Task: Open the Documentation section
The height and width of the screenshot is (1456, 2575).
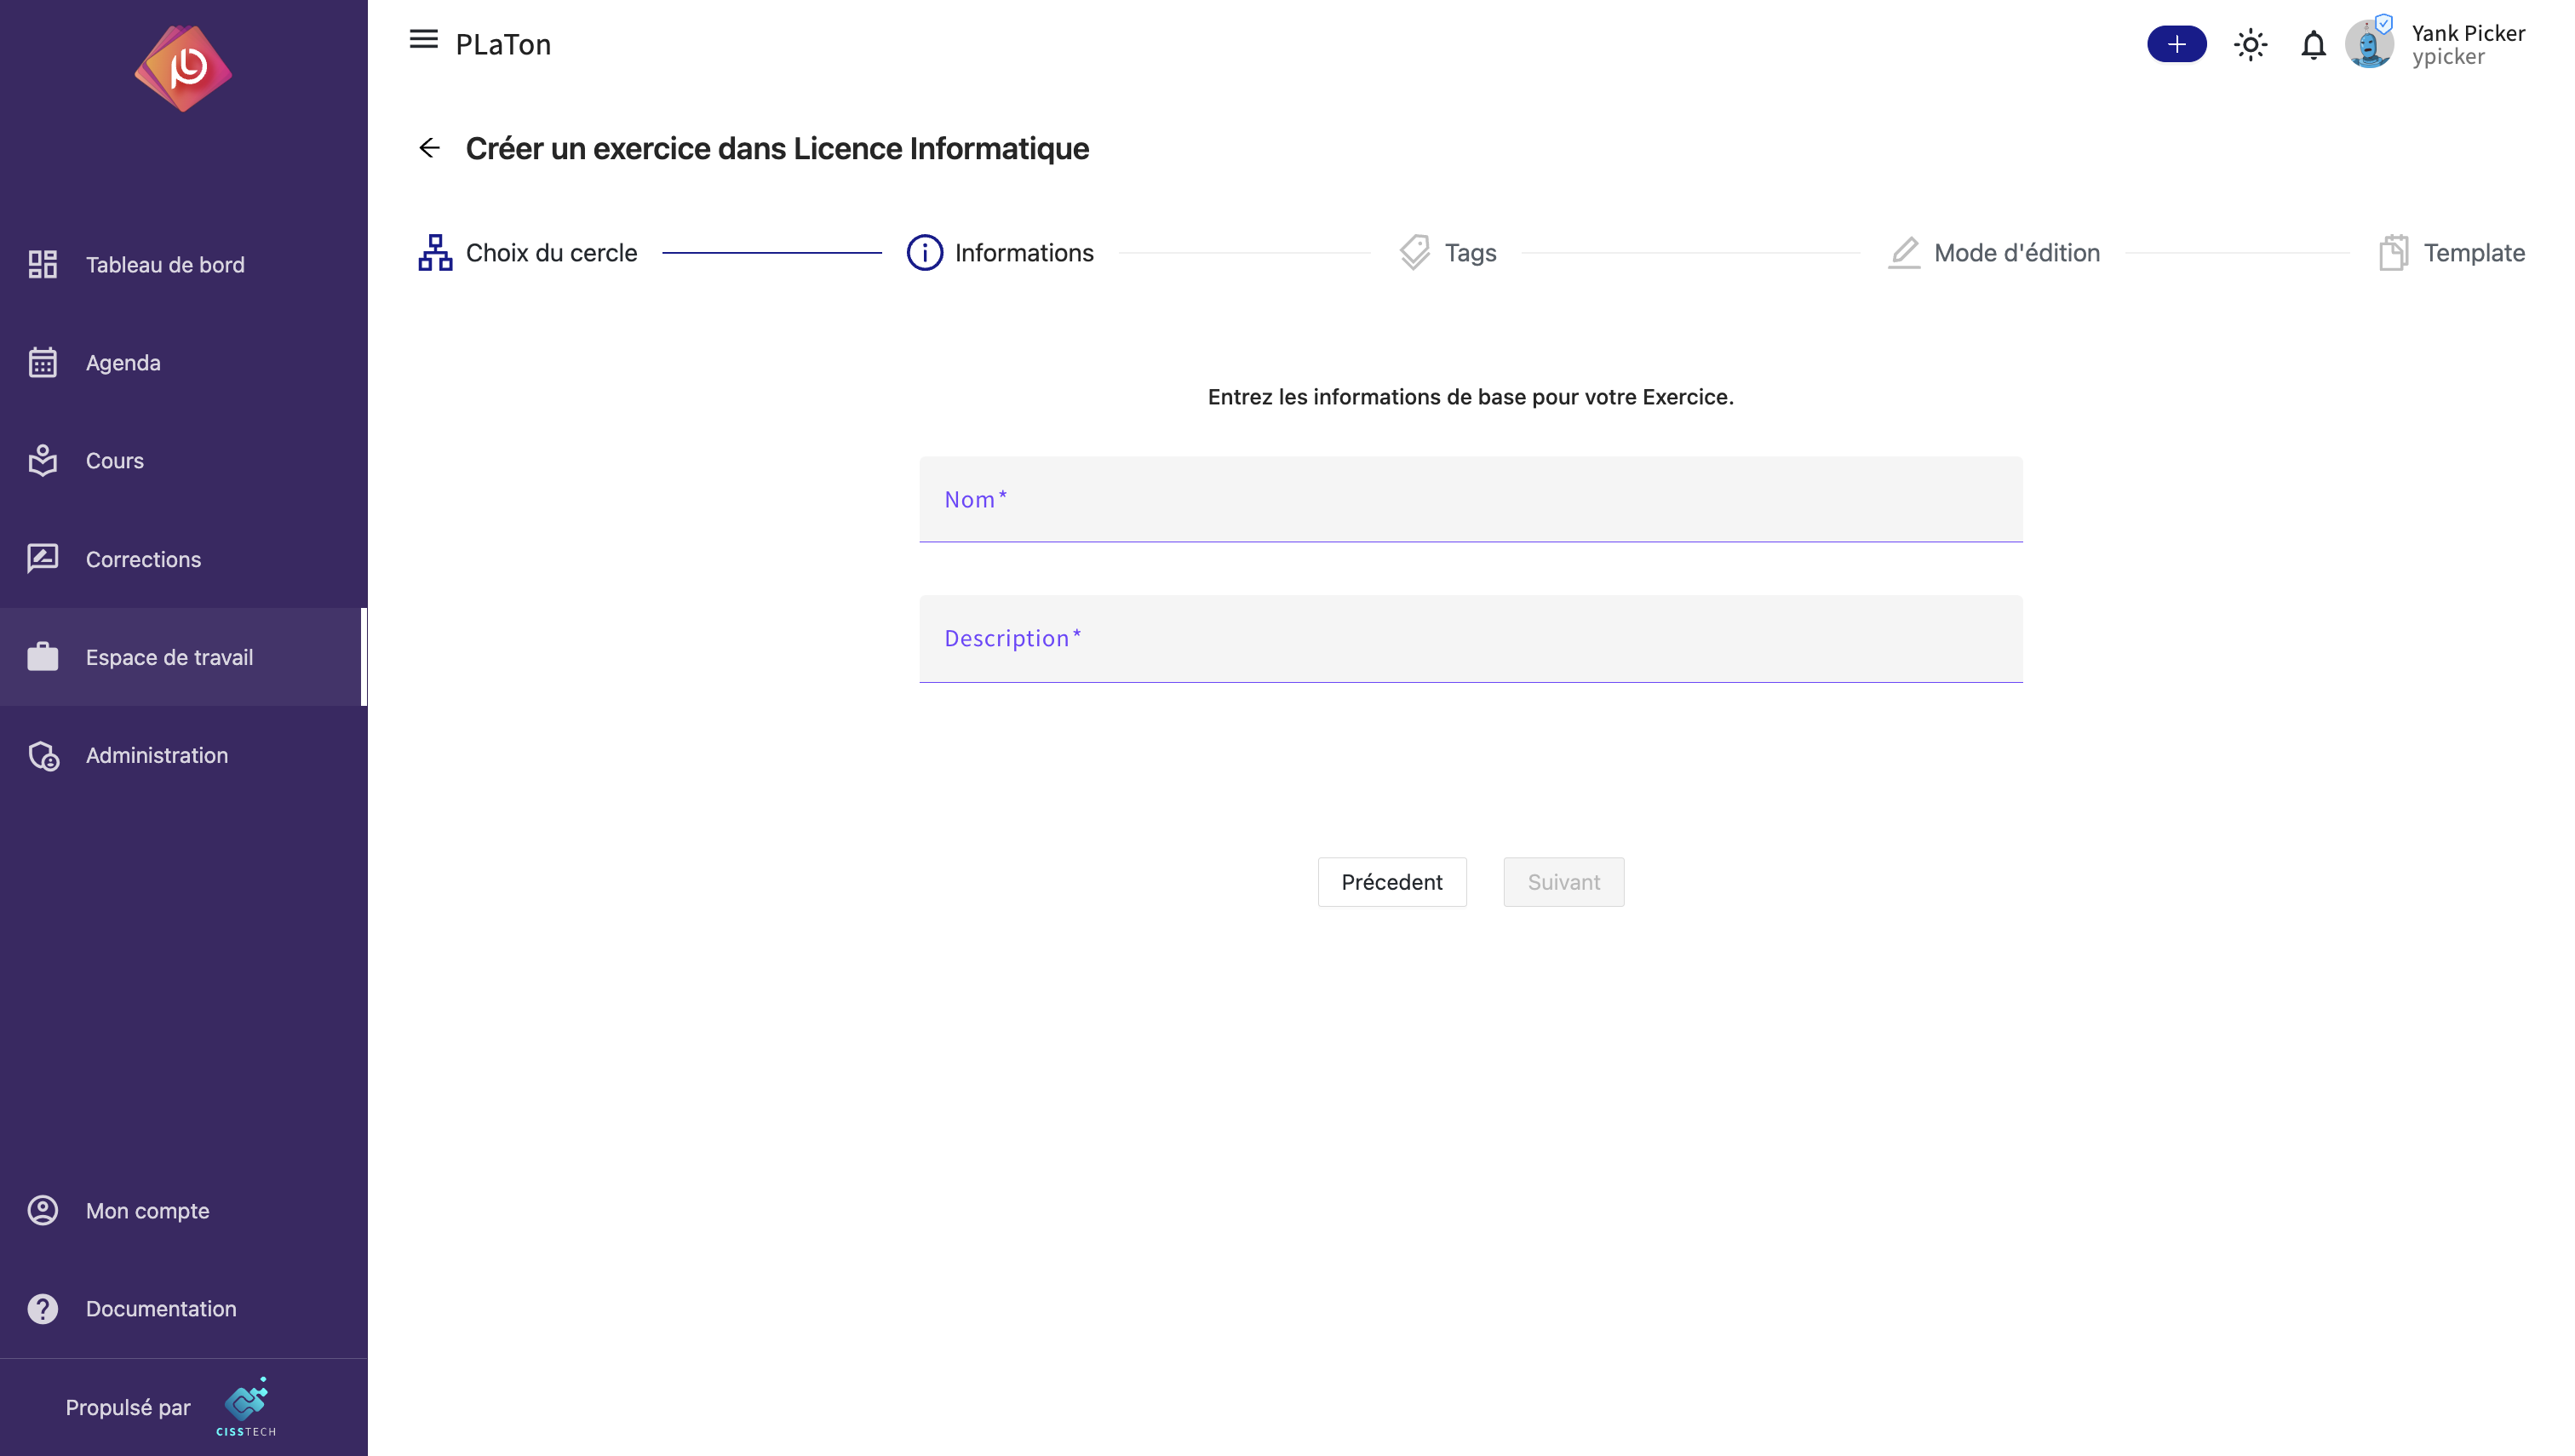Action: (x=161, y=1307)
